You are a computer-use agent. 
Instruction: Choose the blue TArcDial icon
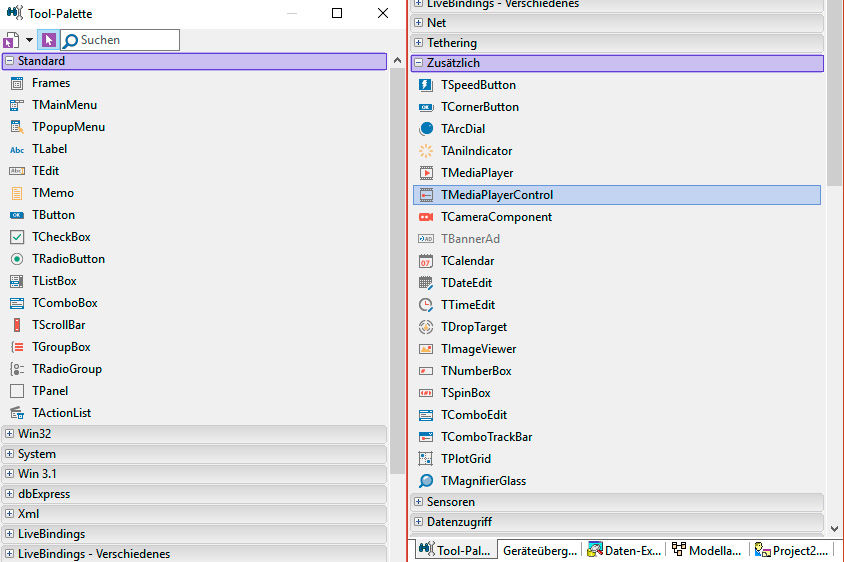(426, 129)
